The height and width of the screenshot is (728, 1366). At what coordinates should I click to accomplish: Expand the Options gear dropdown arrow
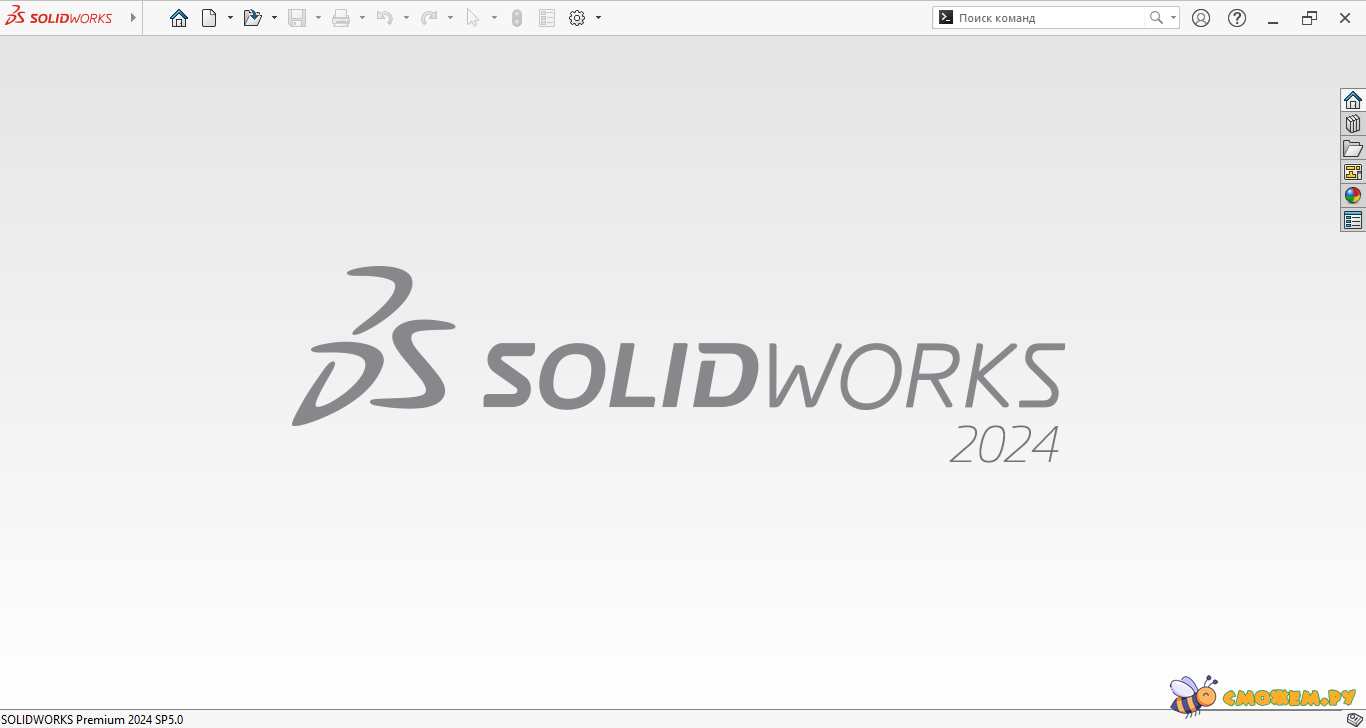coord(598,18)
